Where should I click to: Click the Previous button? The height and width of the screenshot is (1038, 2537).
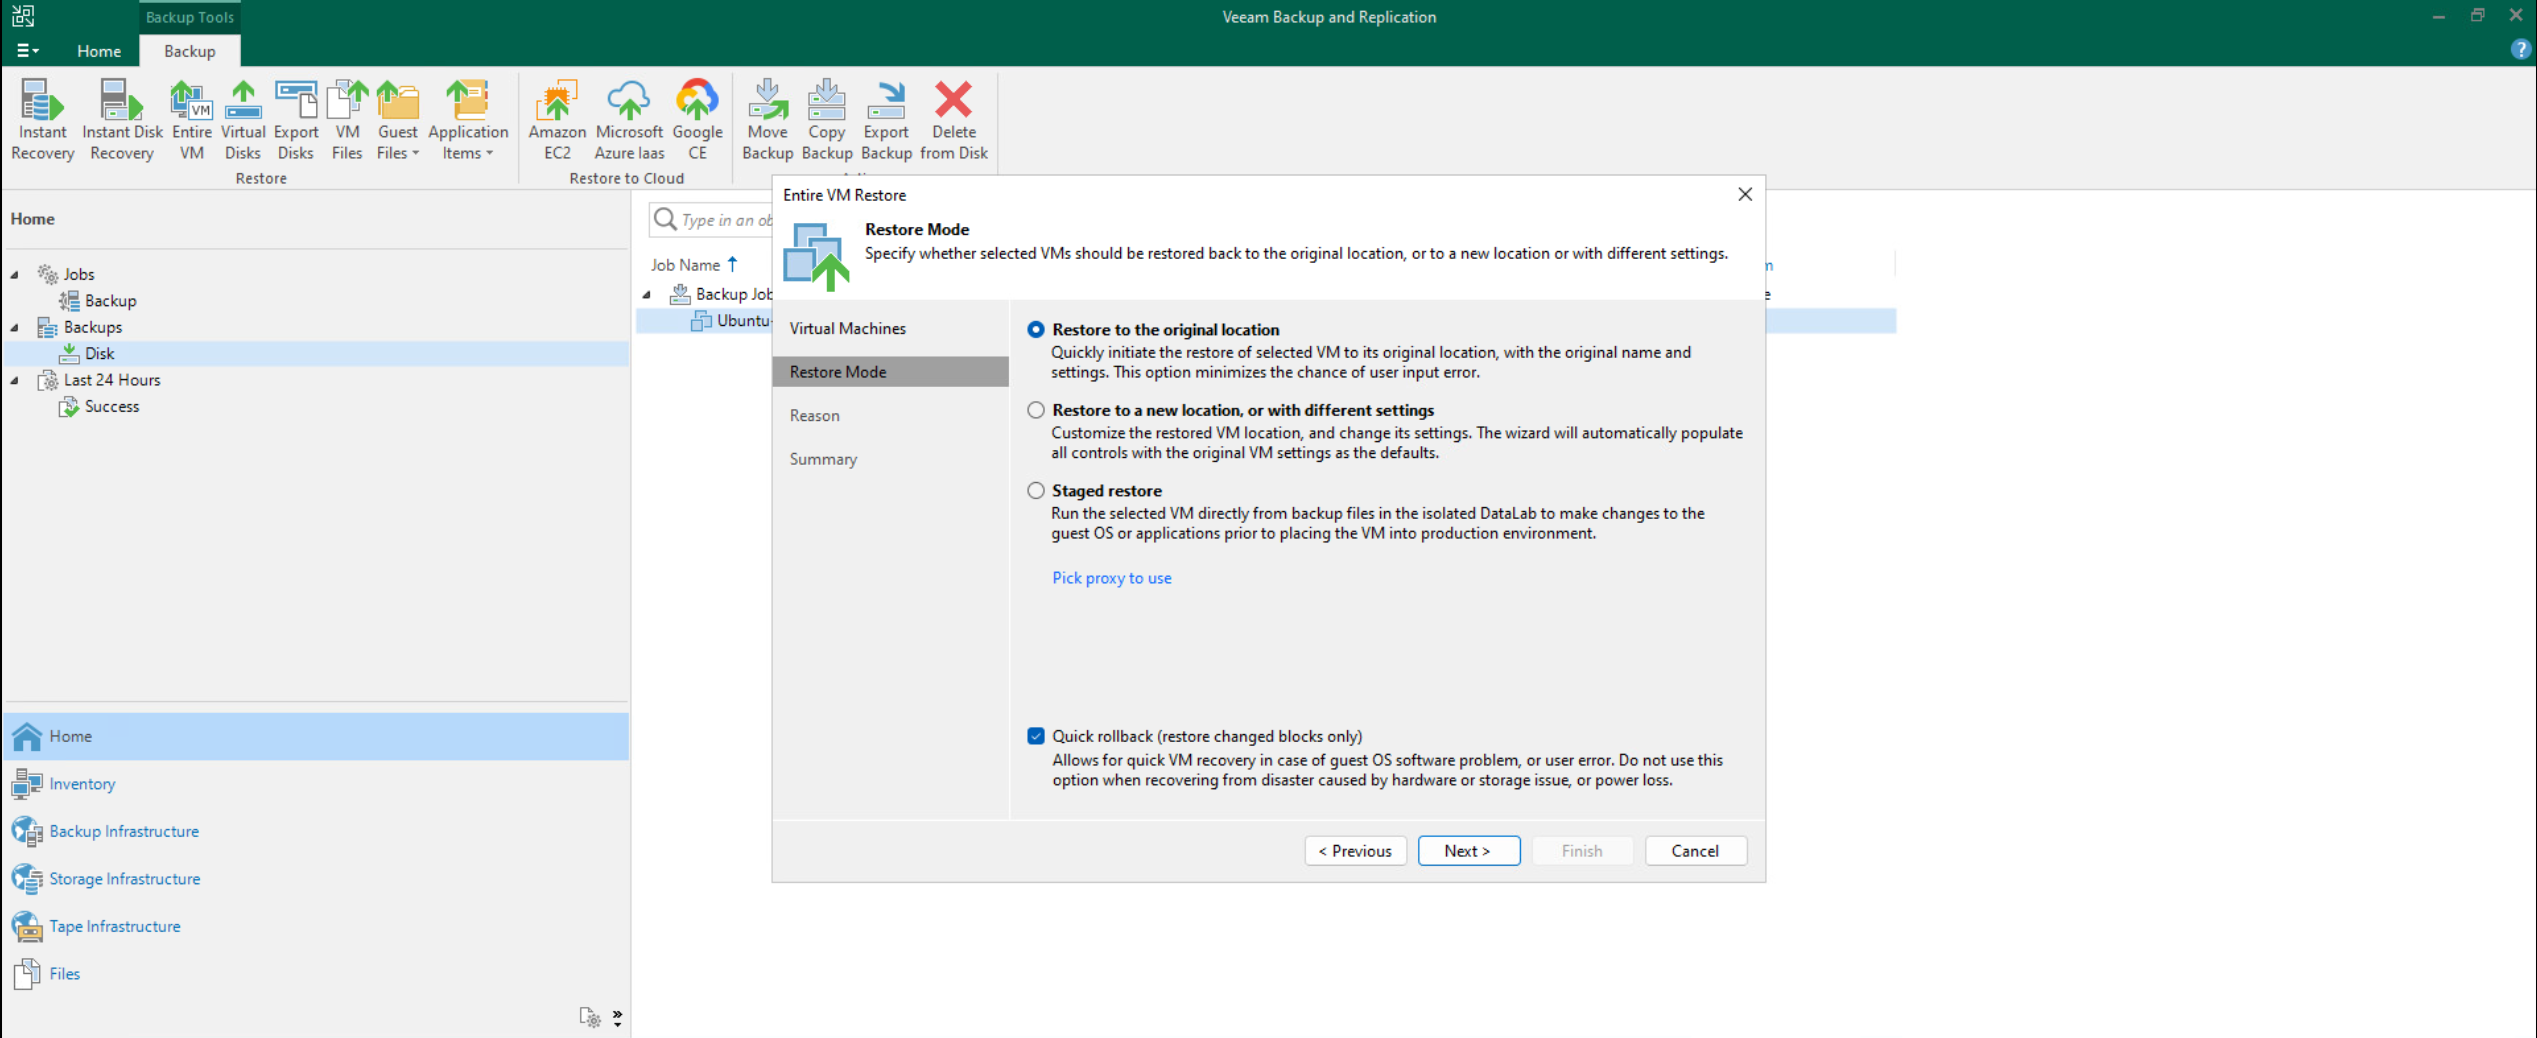(1355, 851)
